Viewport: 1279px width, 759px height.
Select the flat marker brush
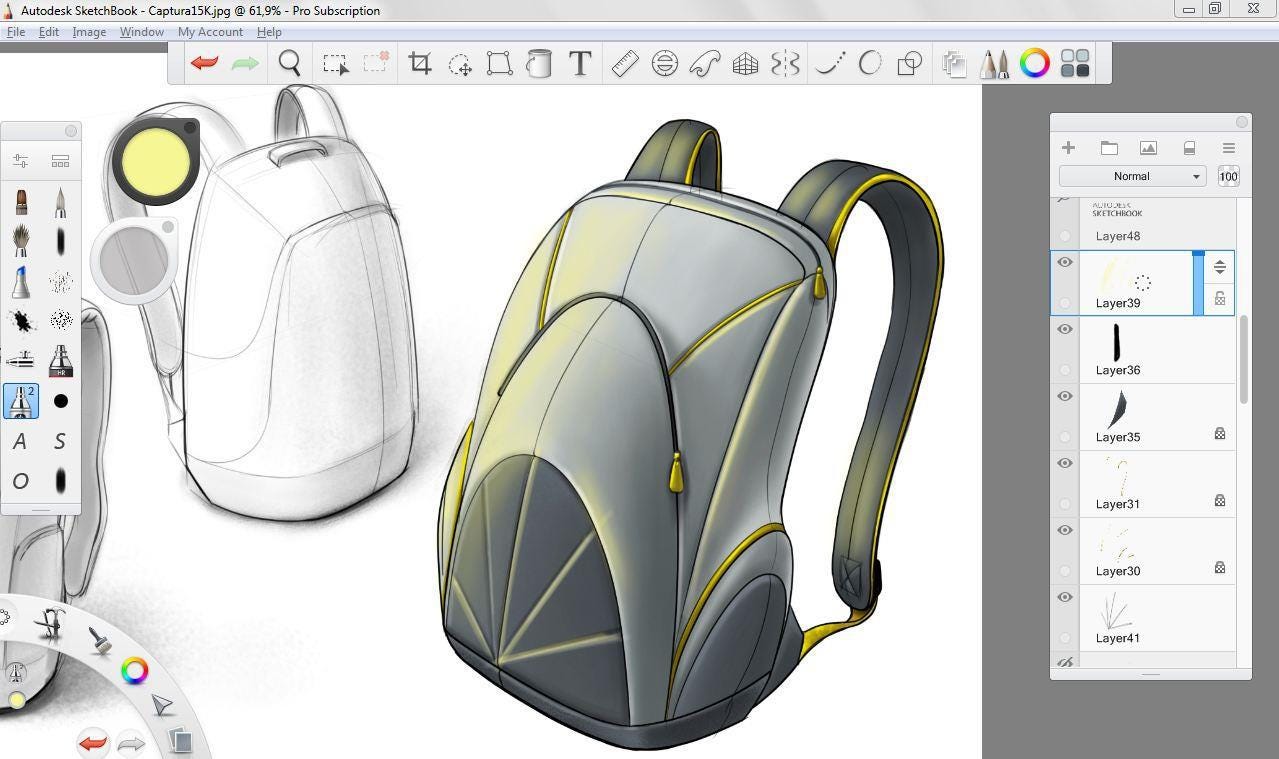pos(21,203)
